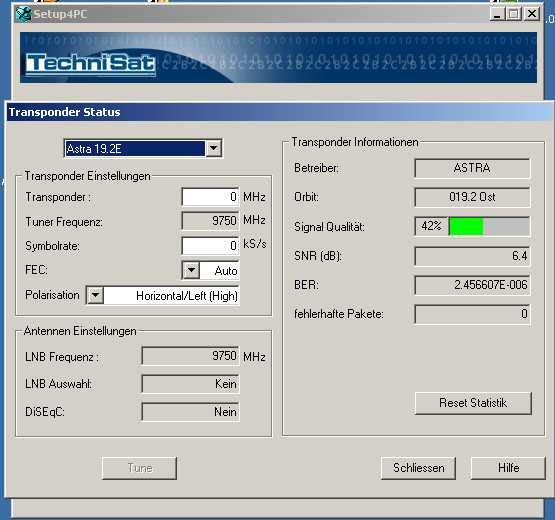
Task: Click the TechniSat logo banner
Action: pos(278,58)
